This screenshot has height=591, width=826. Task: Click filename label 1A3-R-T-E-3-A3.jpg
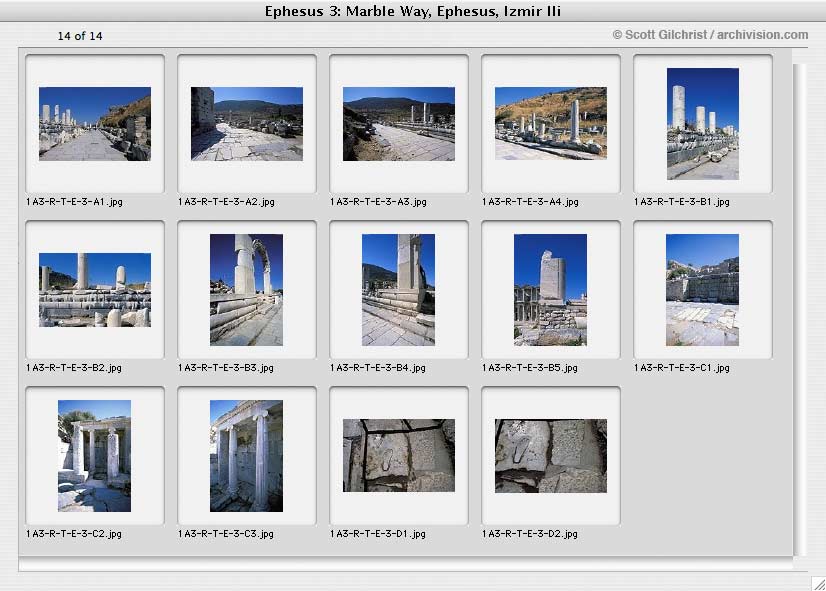tap(378, 202)
